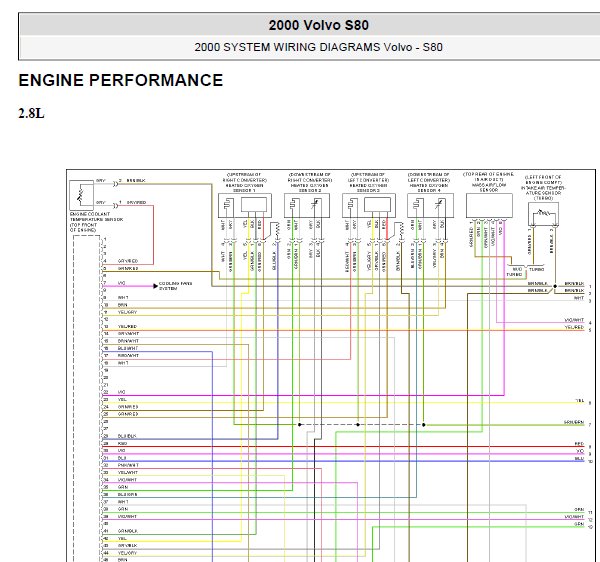
Task: Click the 'RED' wire label at pin 29
Action: point(122,443)
